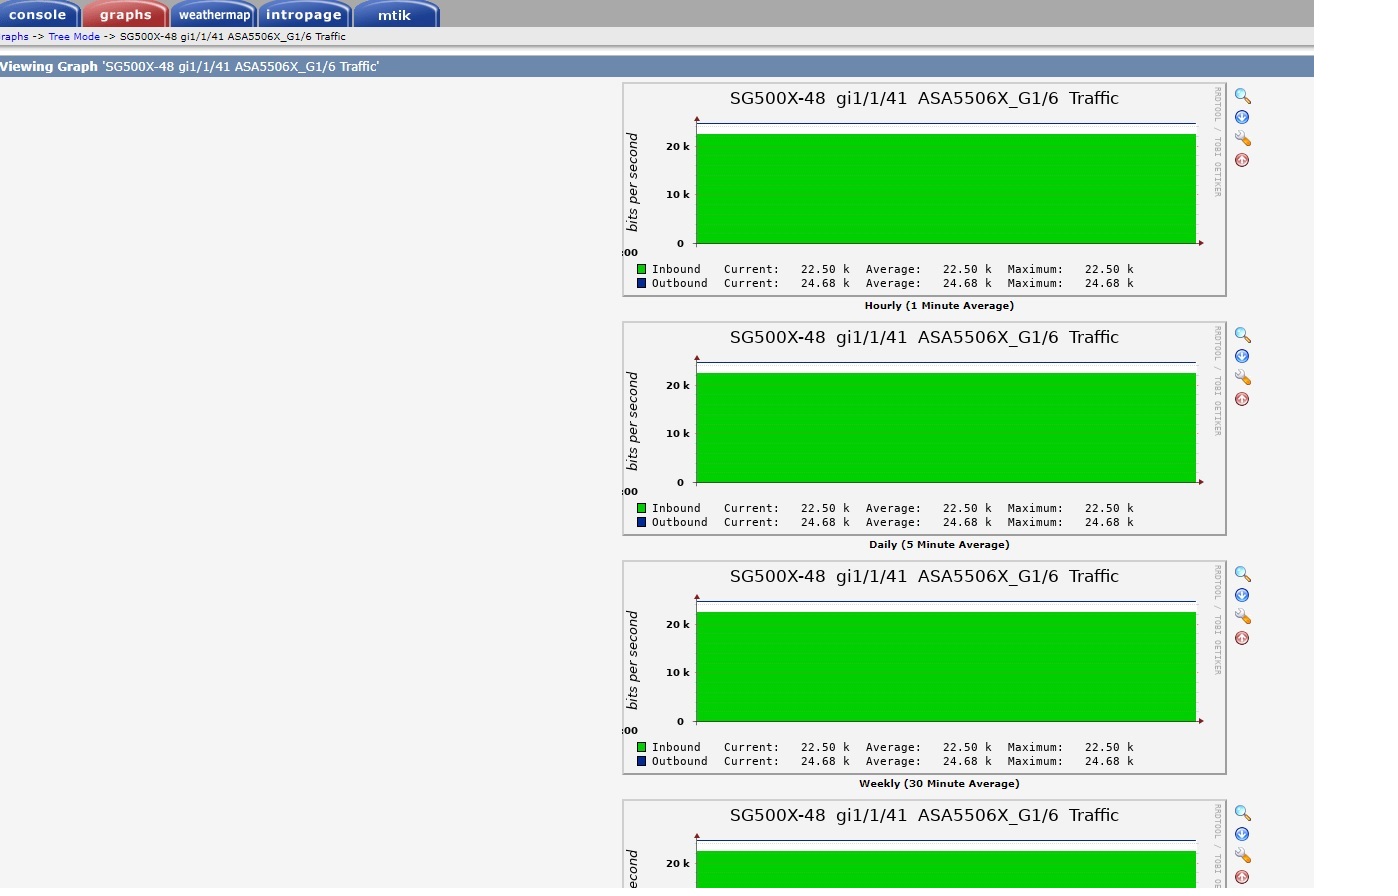The width and height of the screenshot is (1398, 896).
Task: Zoom the Hourly graph with magnifier icon
Action: (1242, 96)
